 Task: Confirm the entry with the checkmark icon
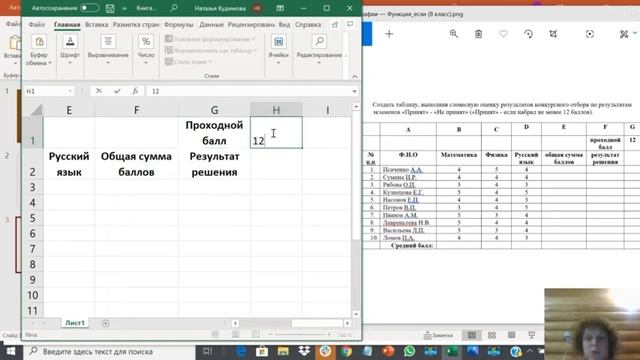(117, 91)
